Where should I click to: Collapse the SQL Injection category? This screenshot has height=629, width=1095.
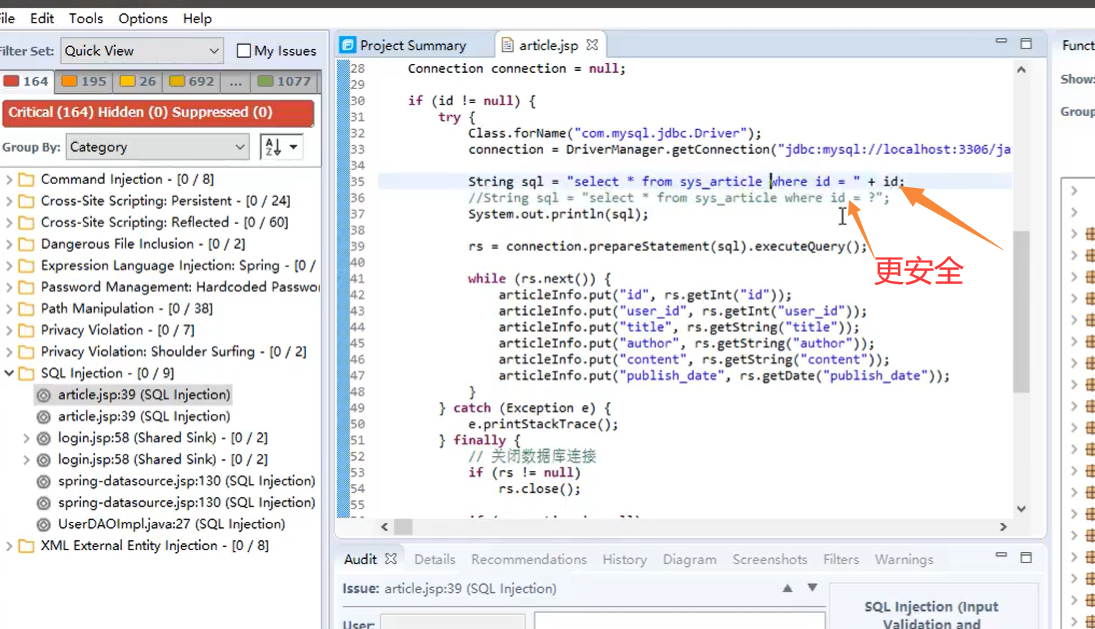click(9, 373)
